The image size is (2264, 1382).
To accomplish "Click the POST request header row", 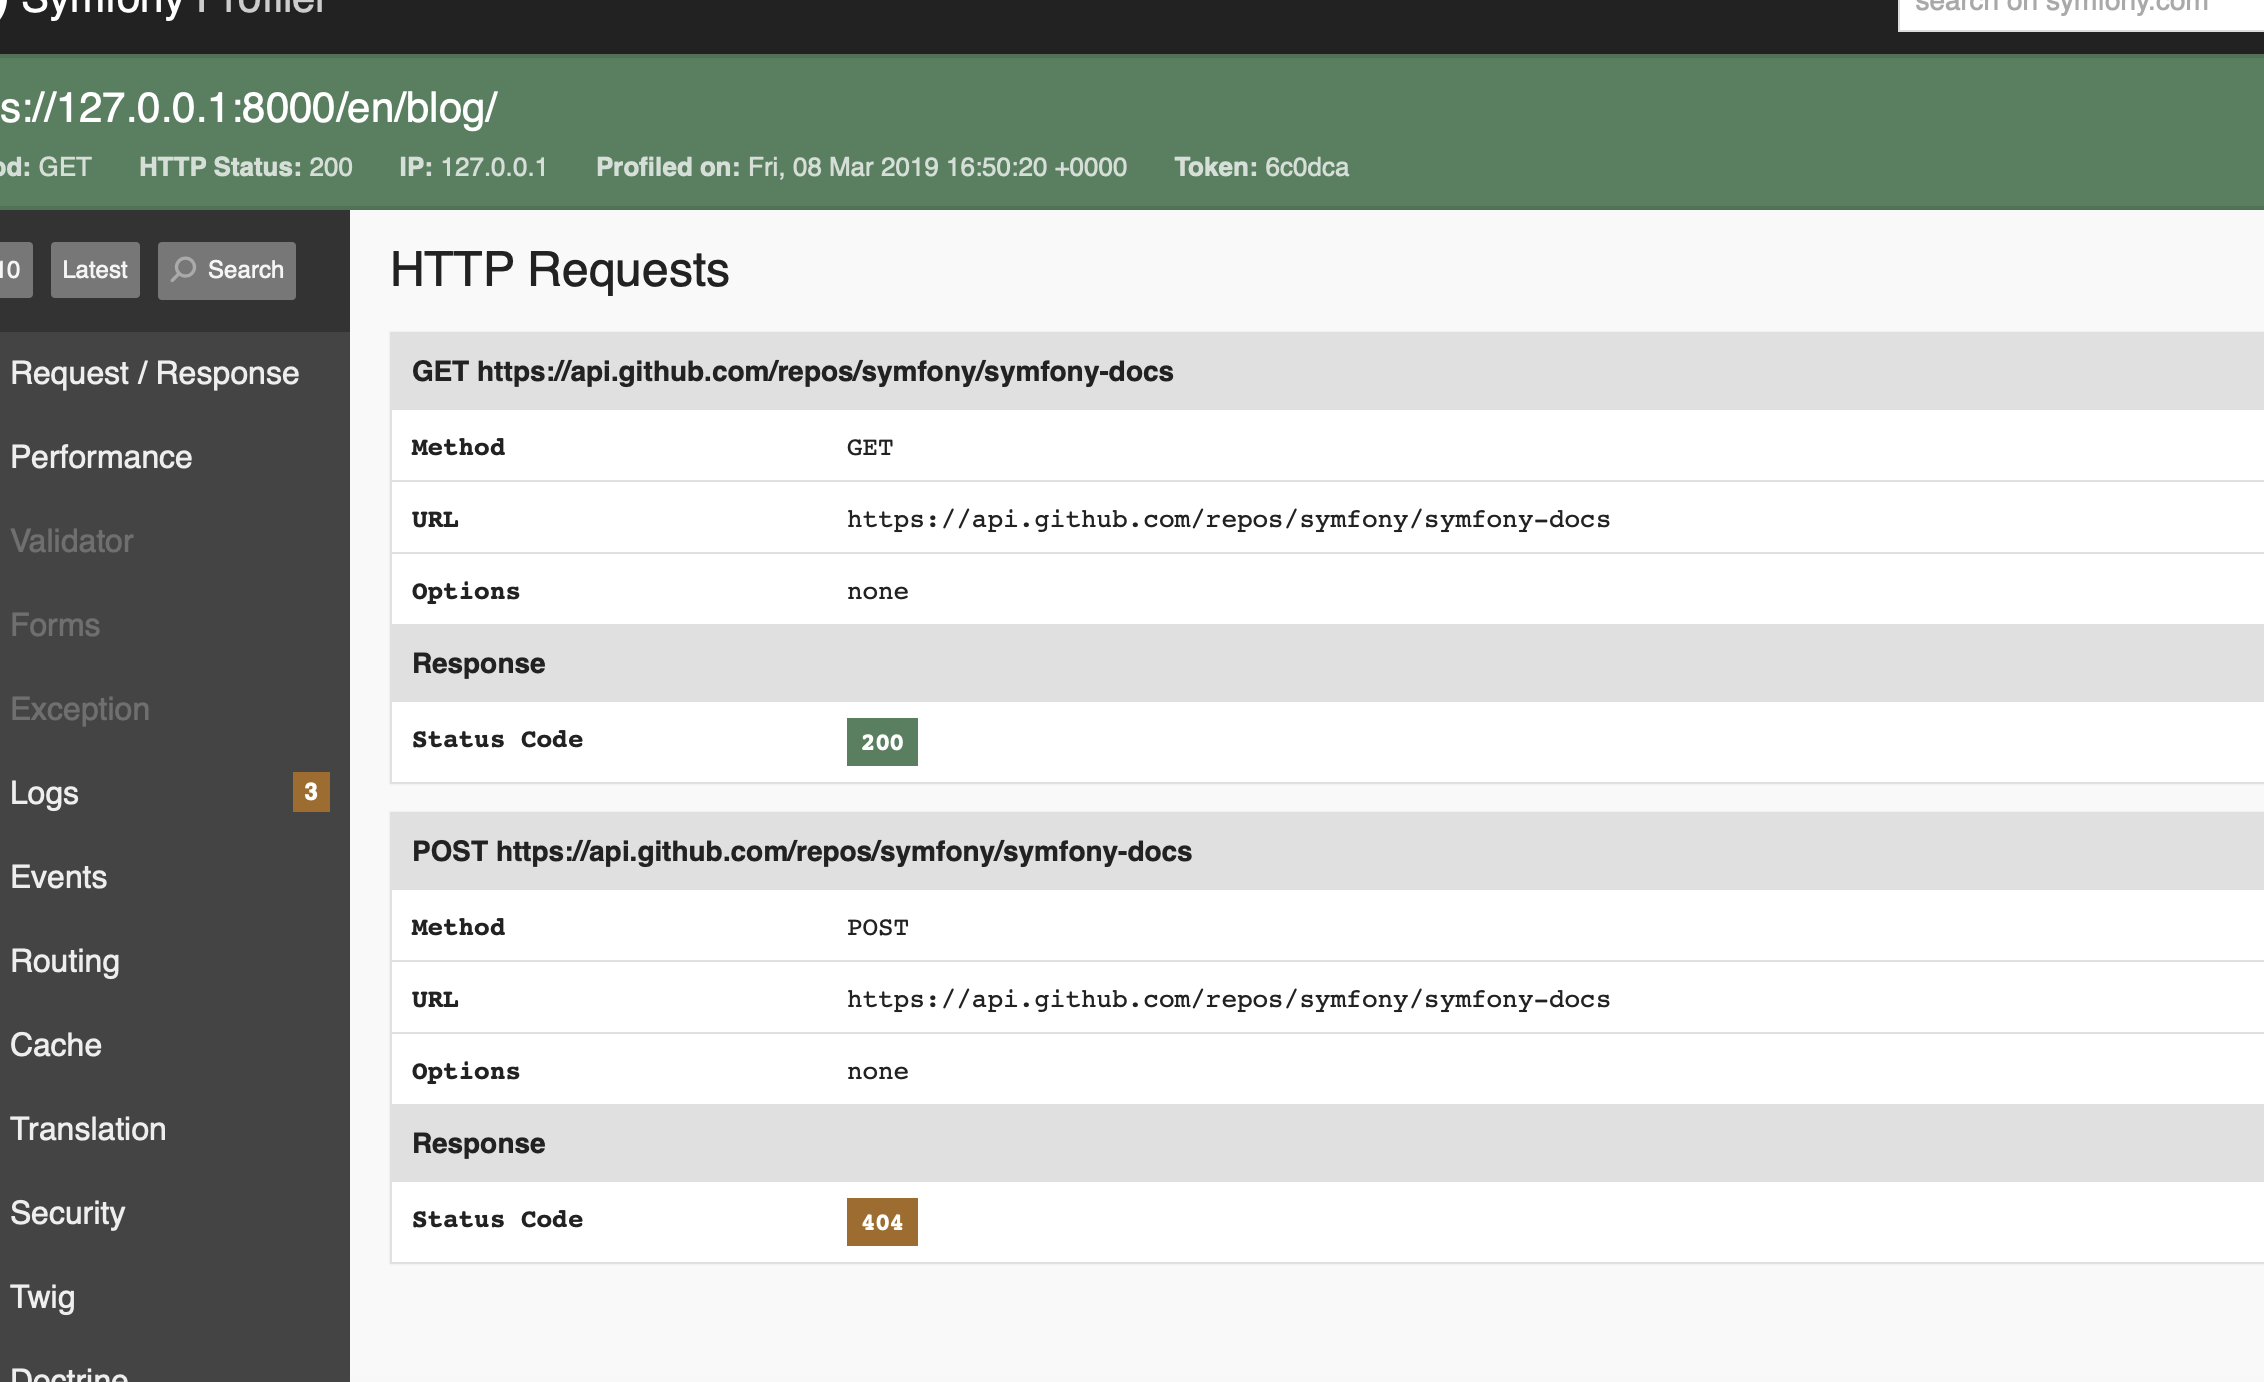I will pyautogui.click(x=1327, y=851).
